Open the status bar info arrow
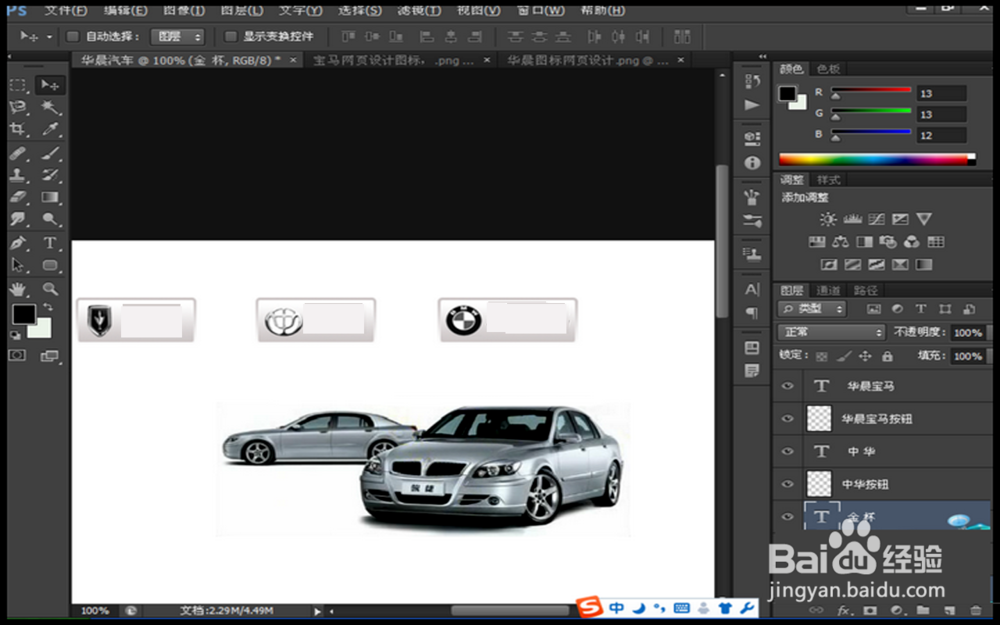 (x=318, y=611)
